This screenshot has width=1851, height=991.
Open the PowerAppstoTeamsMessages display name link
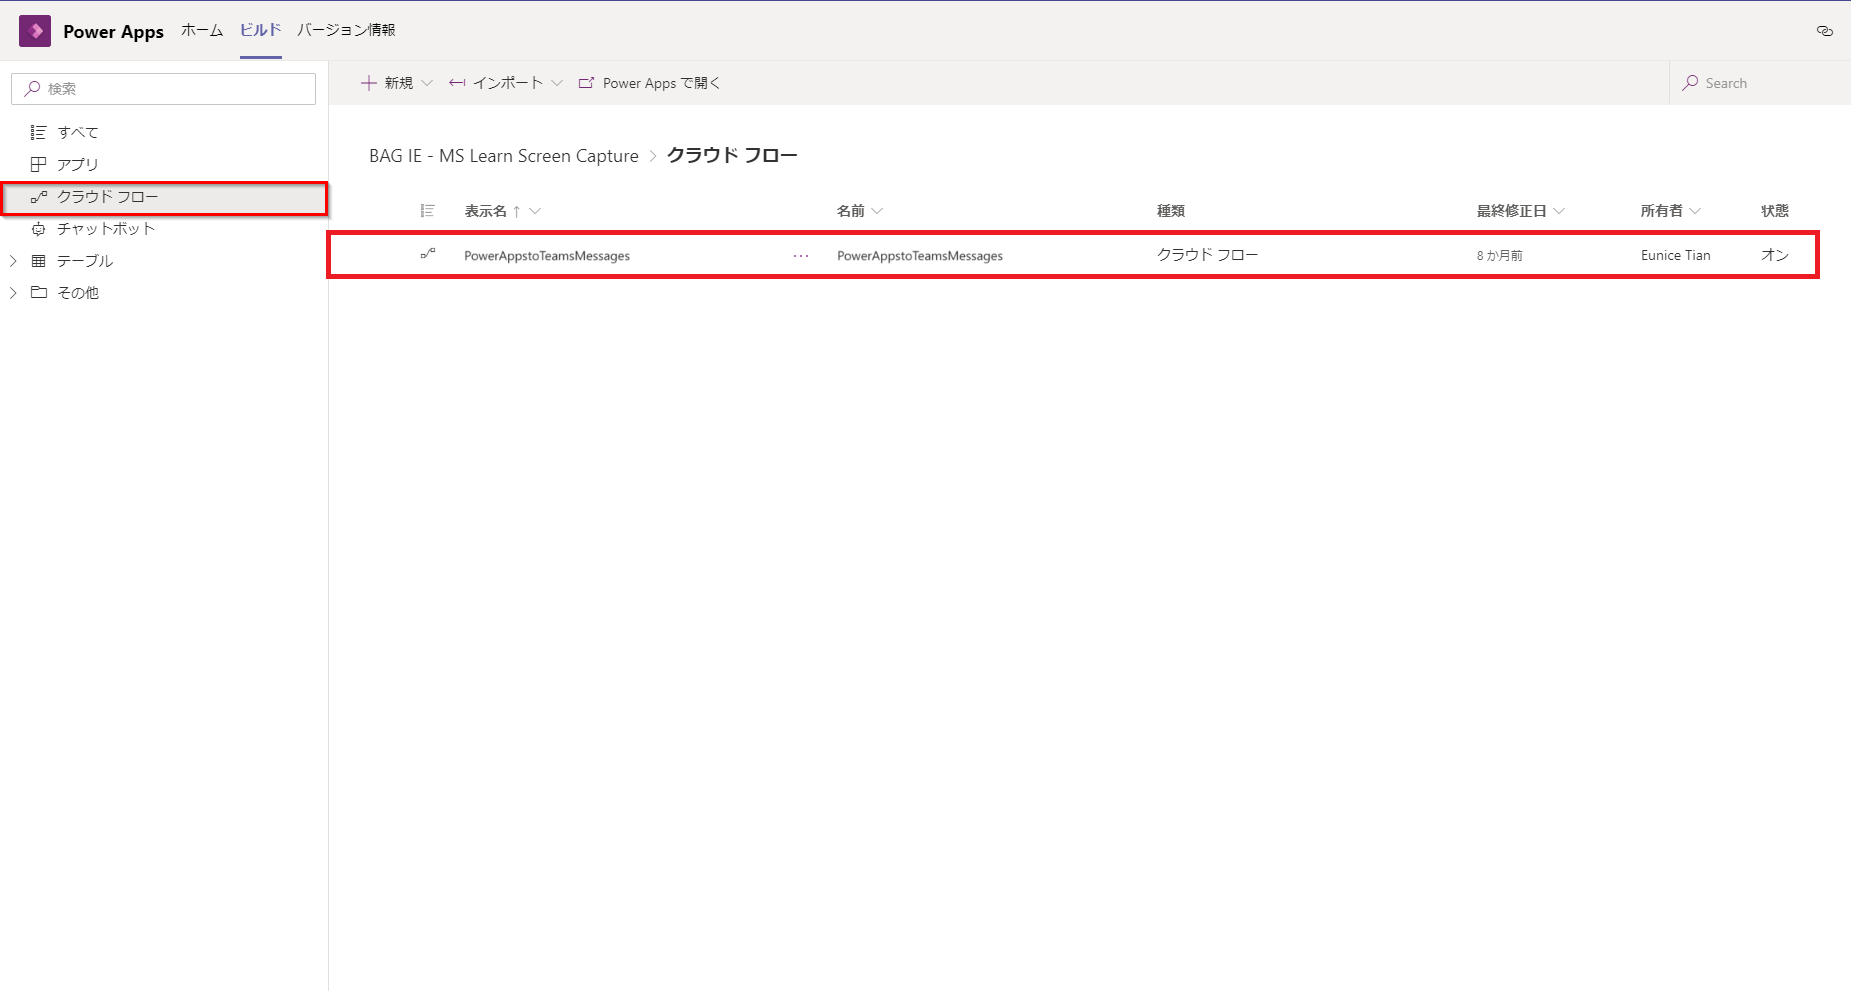[547, 256]
